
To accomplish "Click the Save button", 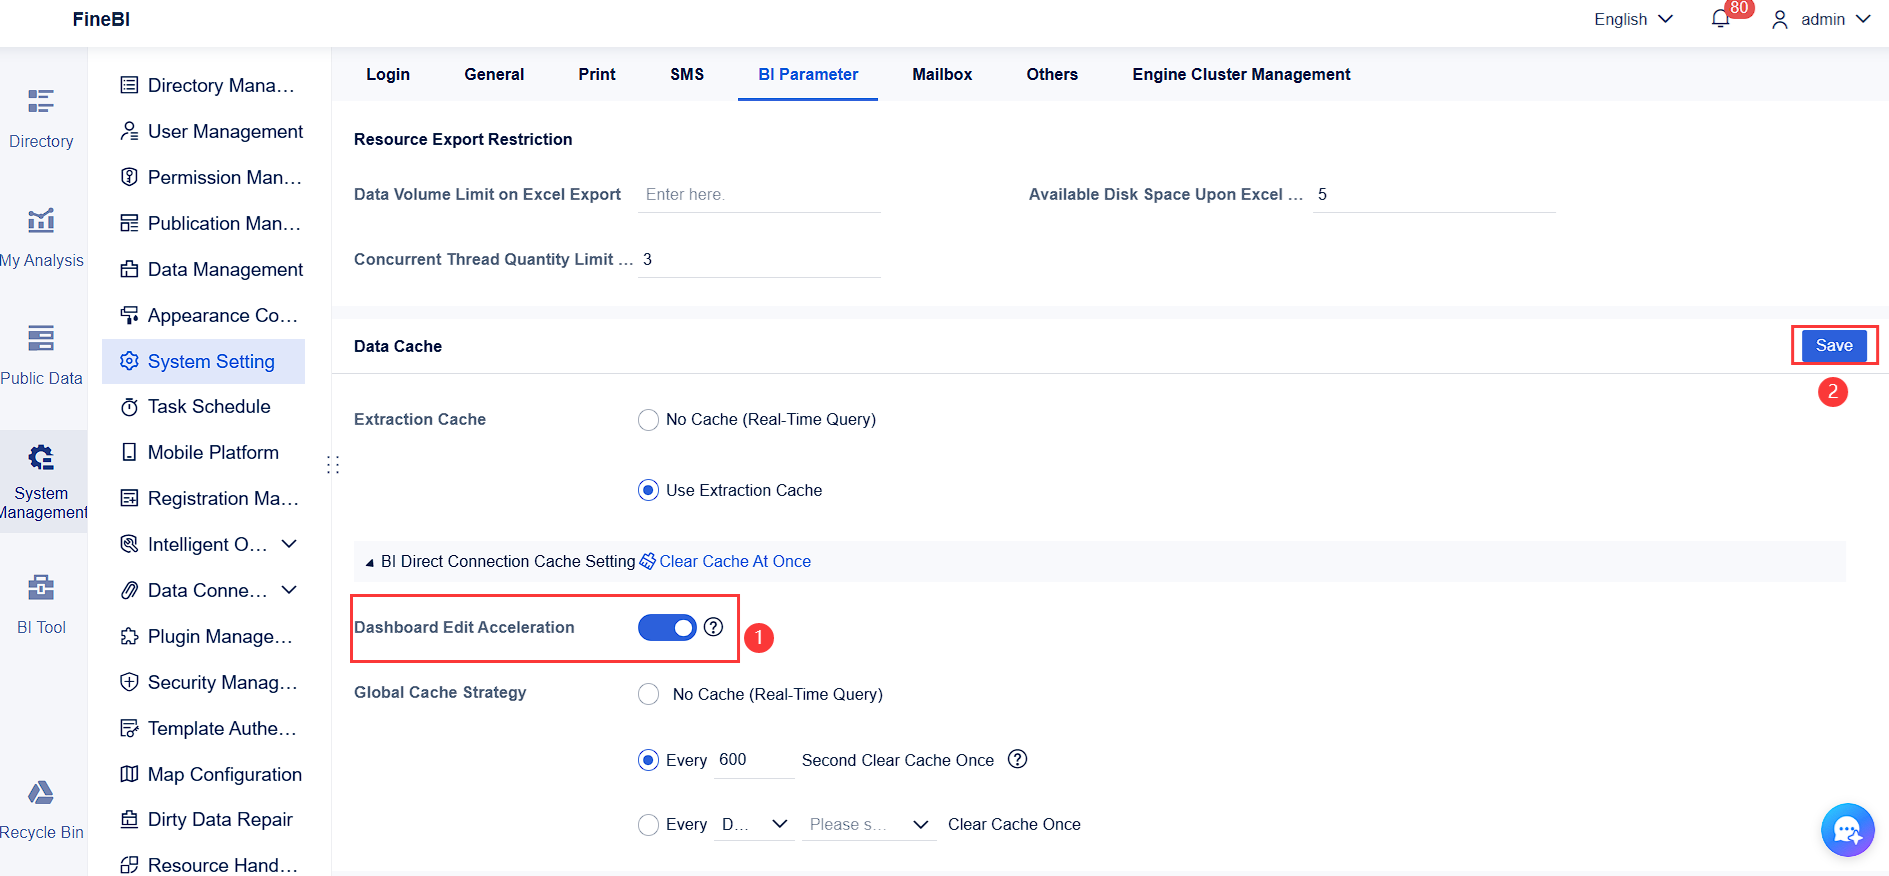I will (x=1834, y=345).
